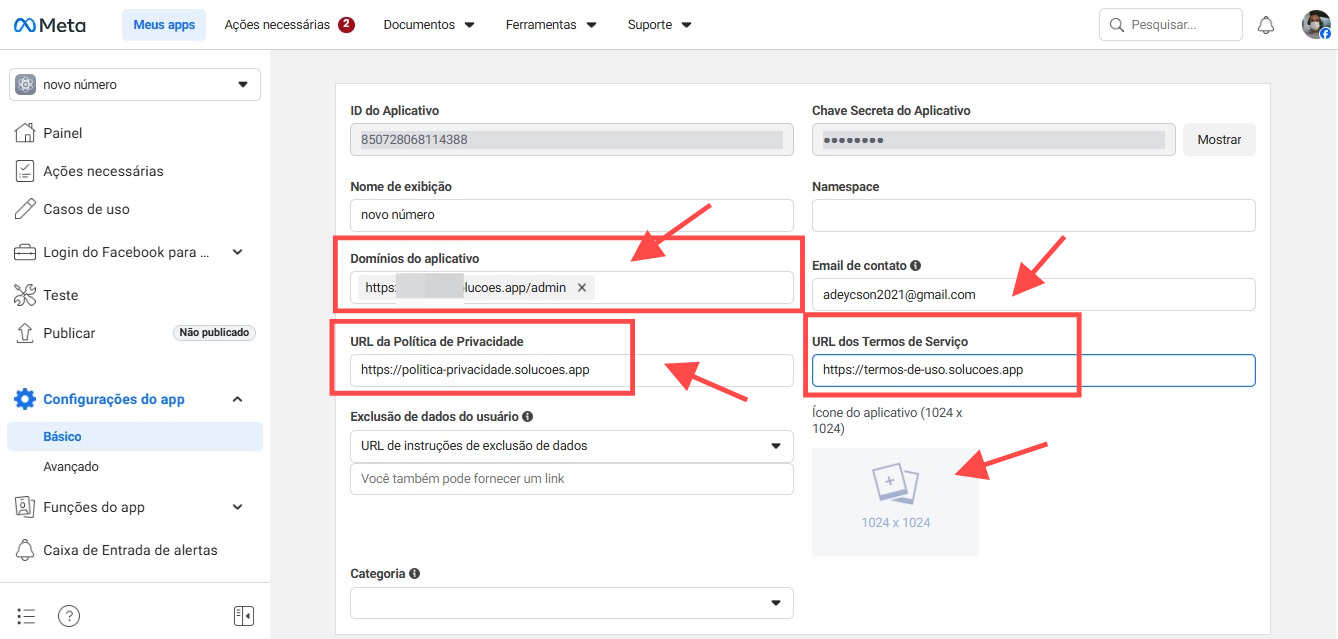Remove the app domain chip with X

coord(582,288)
